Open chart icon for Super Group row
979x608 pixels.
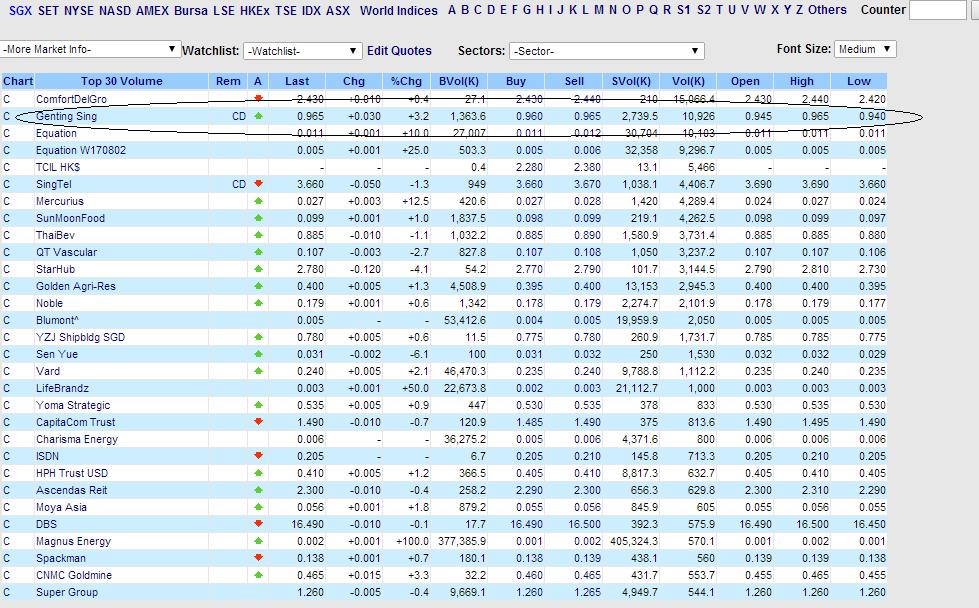coord(7,592)
